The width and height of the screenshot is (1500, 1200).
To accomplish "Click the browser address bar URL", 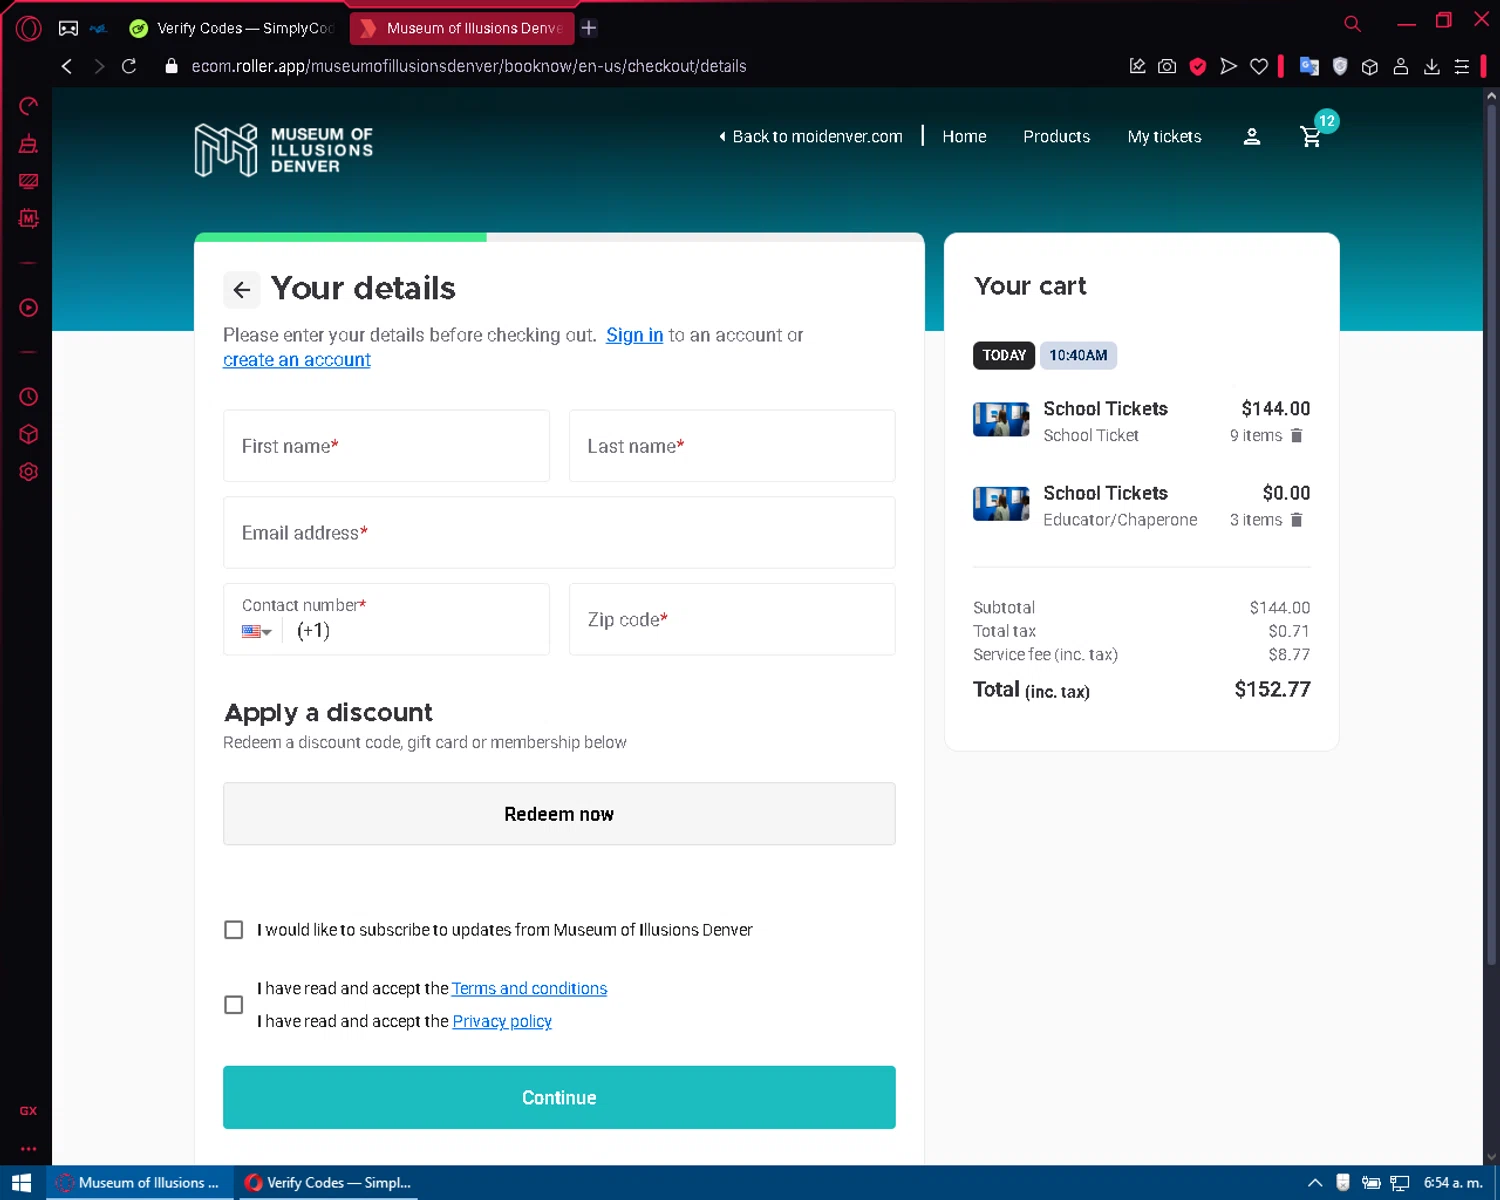I will point(469,66).
